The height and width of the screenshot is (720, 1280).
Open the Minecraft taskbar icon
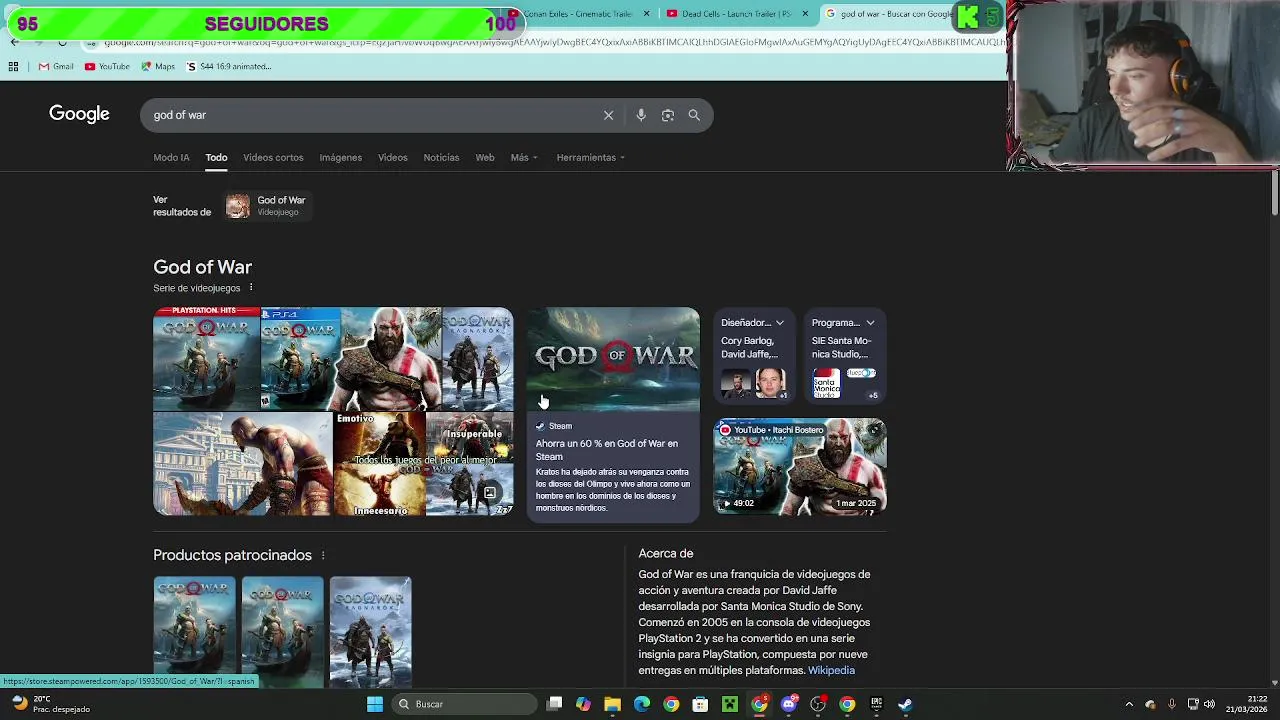click(730, 704)
